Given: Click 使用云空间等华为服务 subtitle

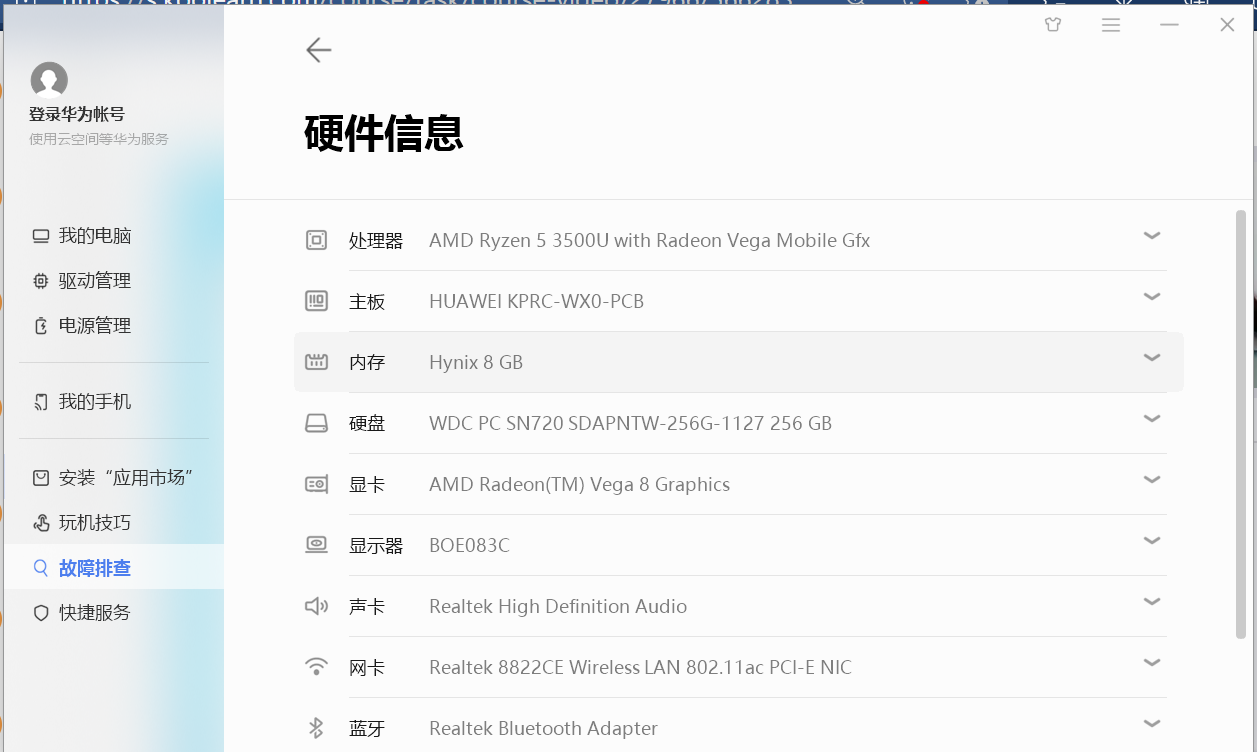Looking at the screenshot, I should (x=99, y=139).
